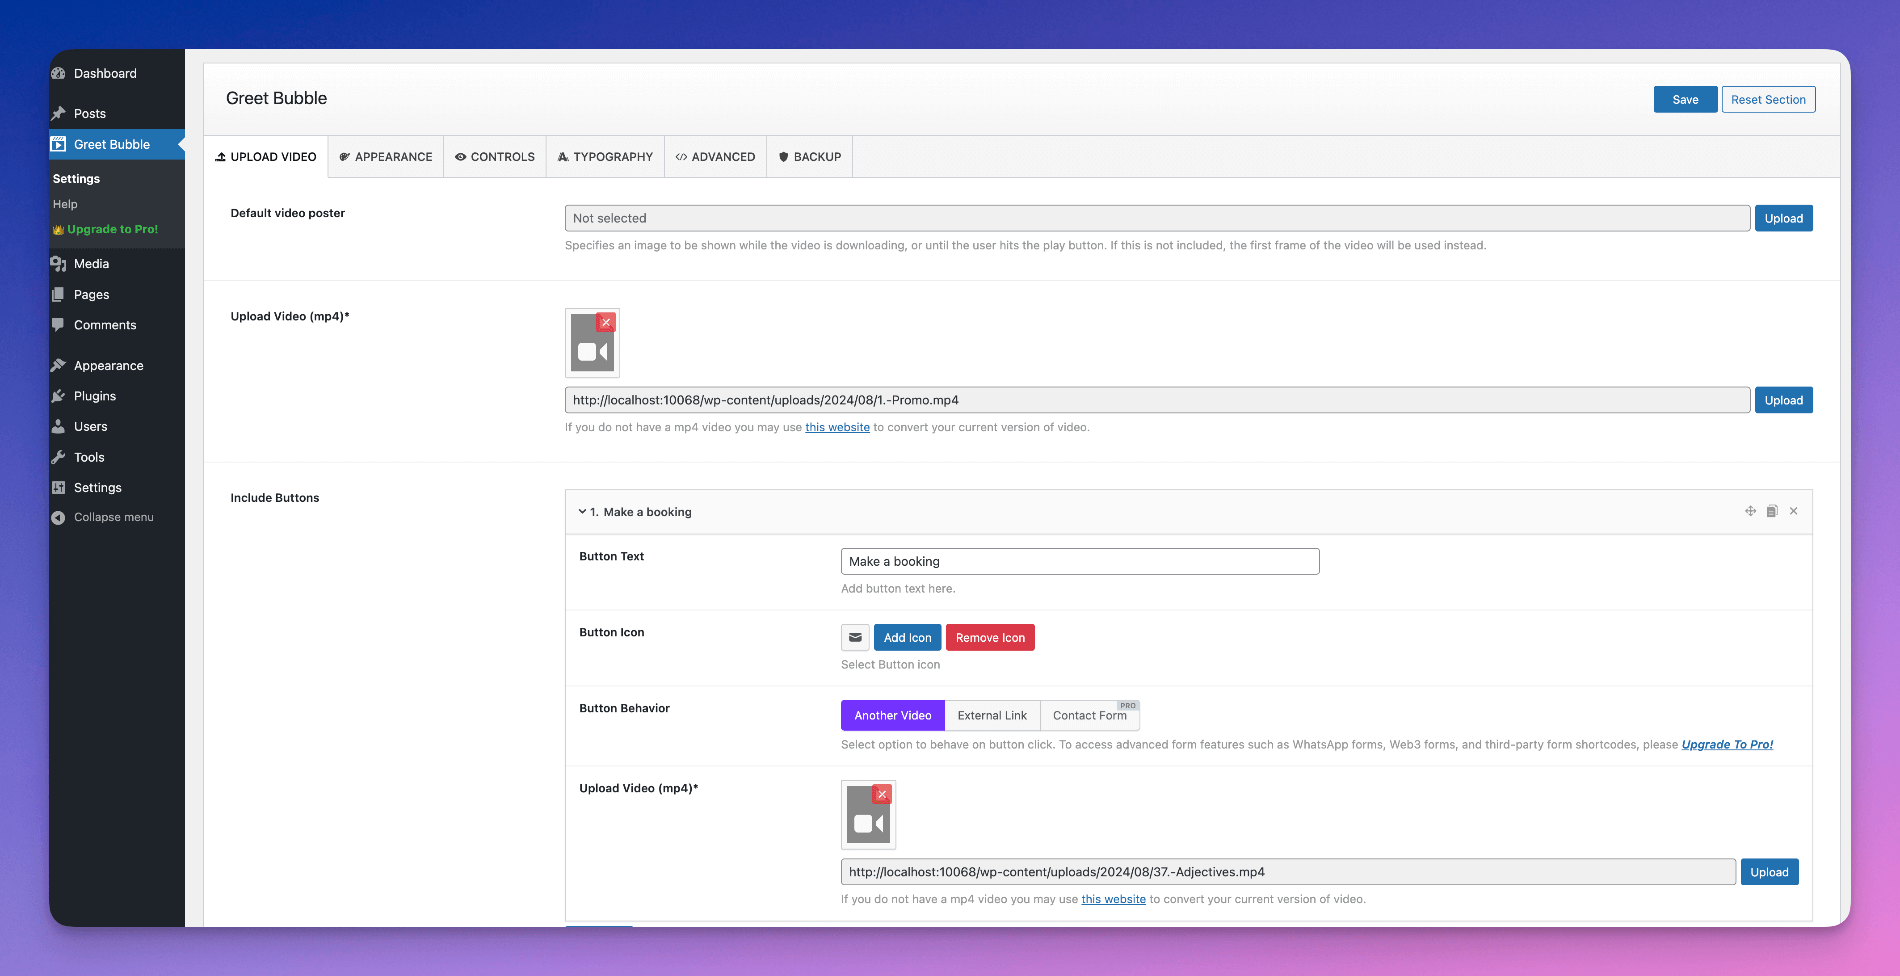The width and height of the screenshot is (1900, 976).
Task: Select External Link button behavior
Action: tap(992, 715)
